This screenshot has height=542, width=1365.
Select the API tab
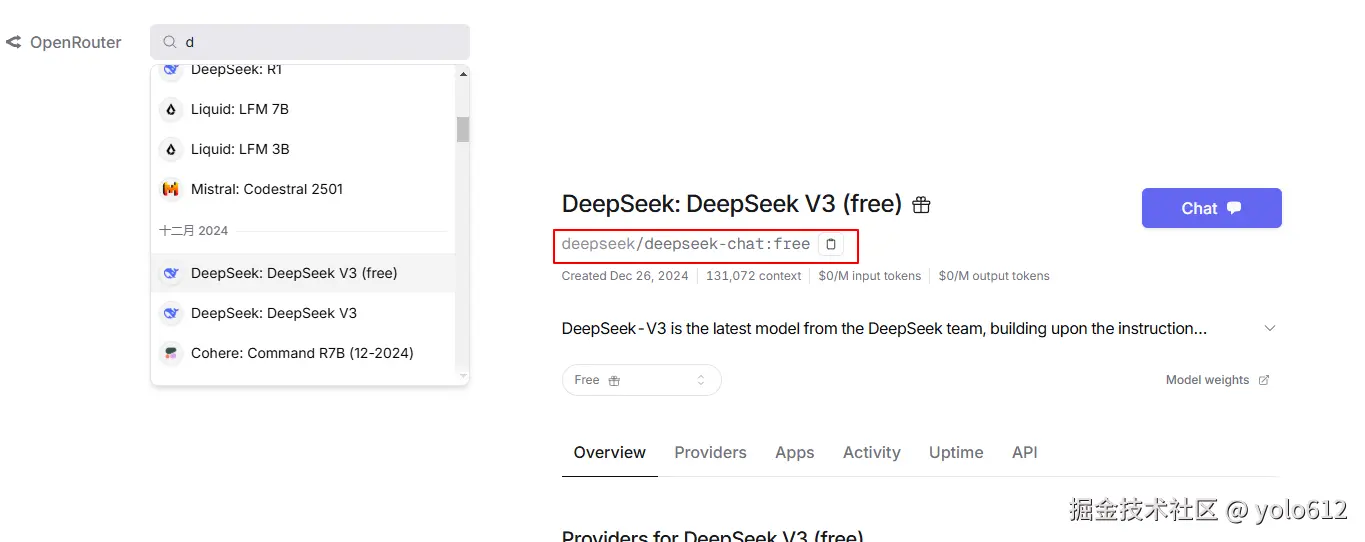[1024, 453]
